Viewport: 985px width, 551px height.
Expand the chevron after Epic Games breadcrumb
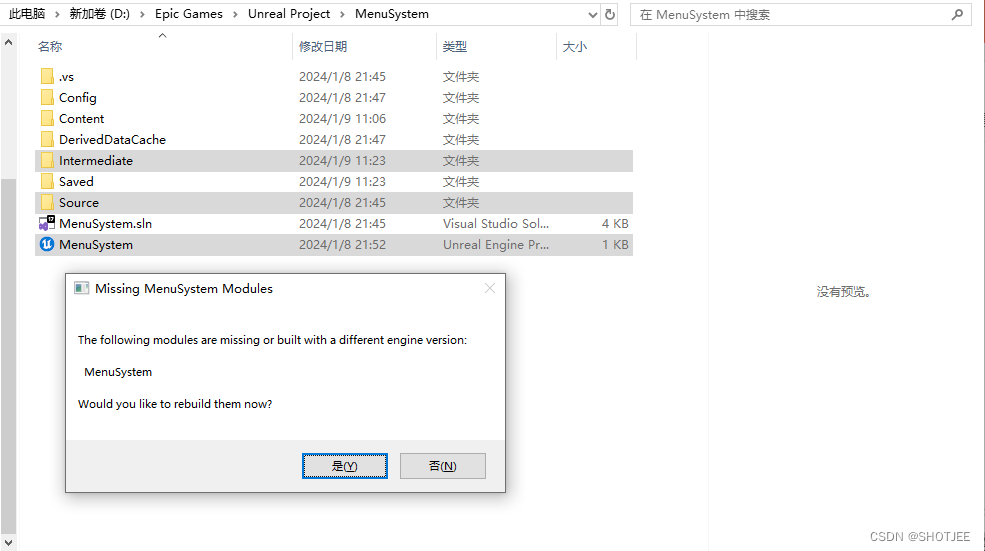pos(235,14)
